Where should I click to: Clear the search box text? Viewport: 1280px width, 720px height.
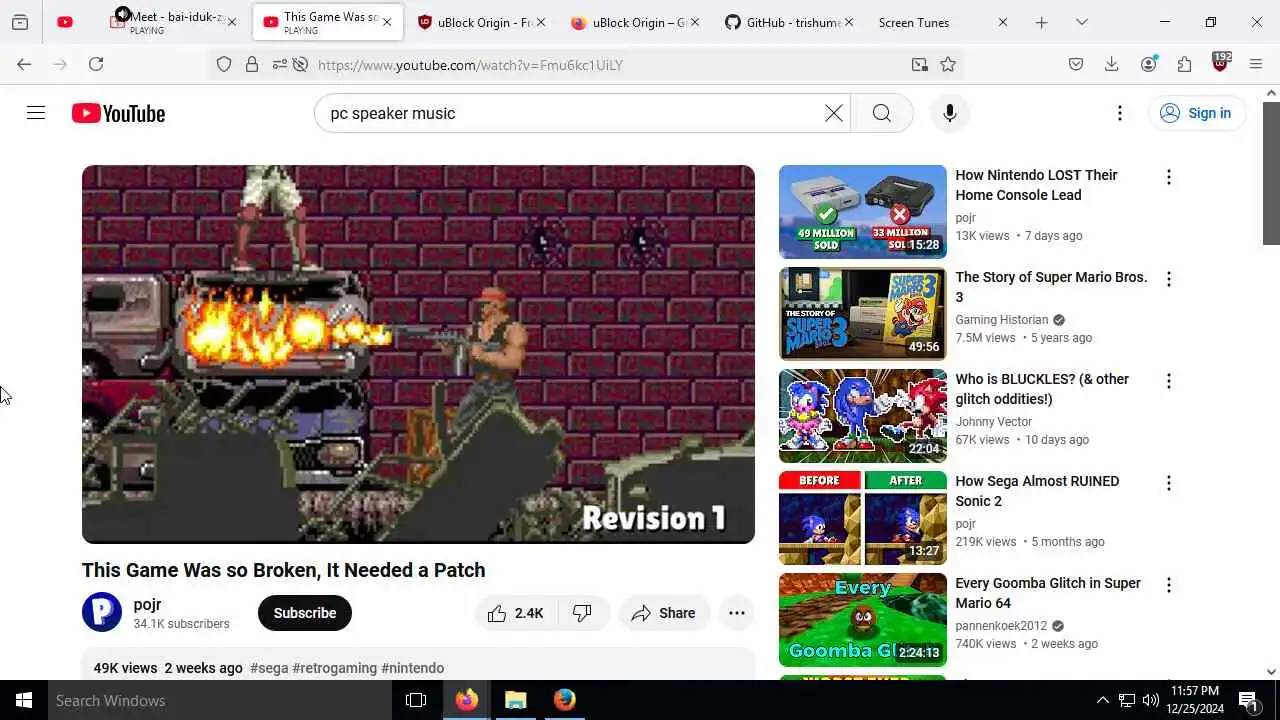point(833,113)
